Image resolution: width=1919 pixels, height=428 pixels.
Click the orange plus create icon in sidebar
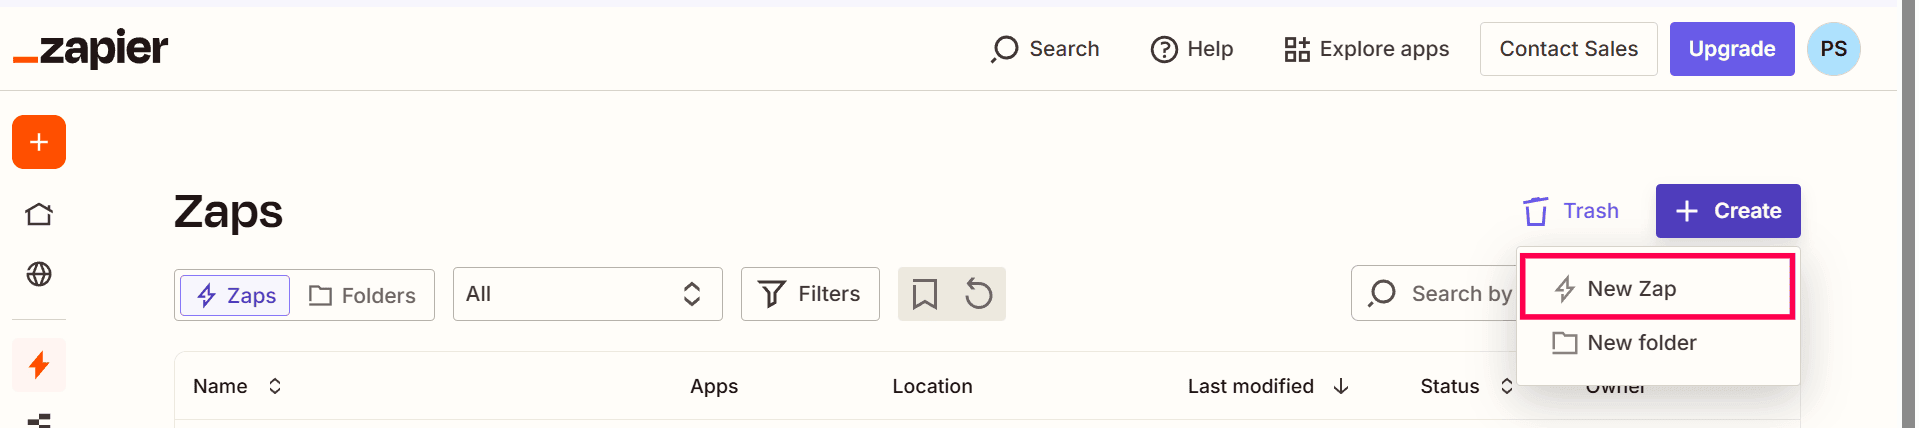(39, 142)
